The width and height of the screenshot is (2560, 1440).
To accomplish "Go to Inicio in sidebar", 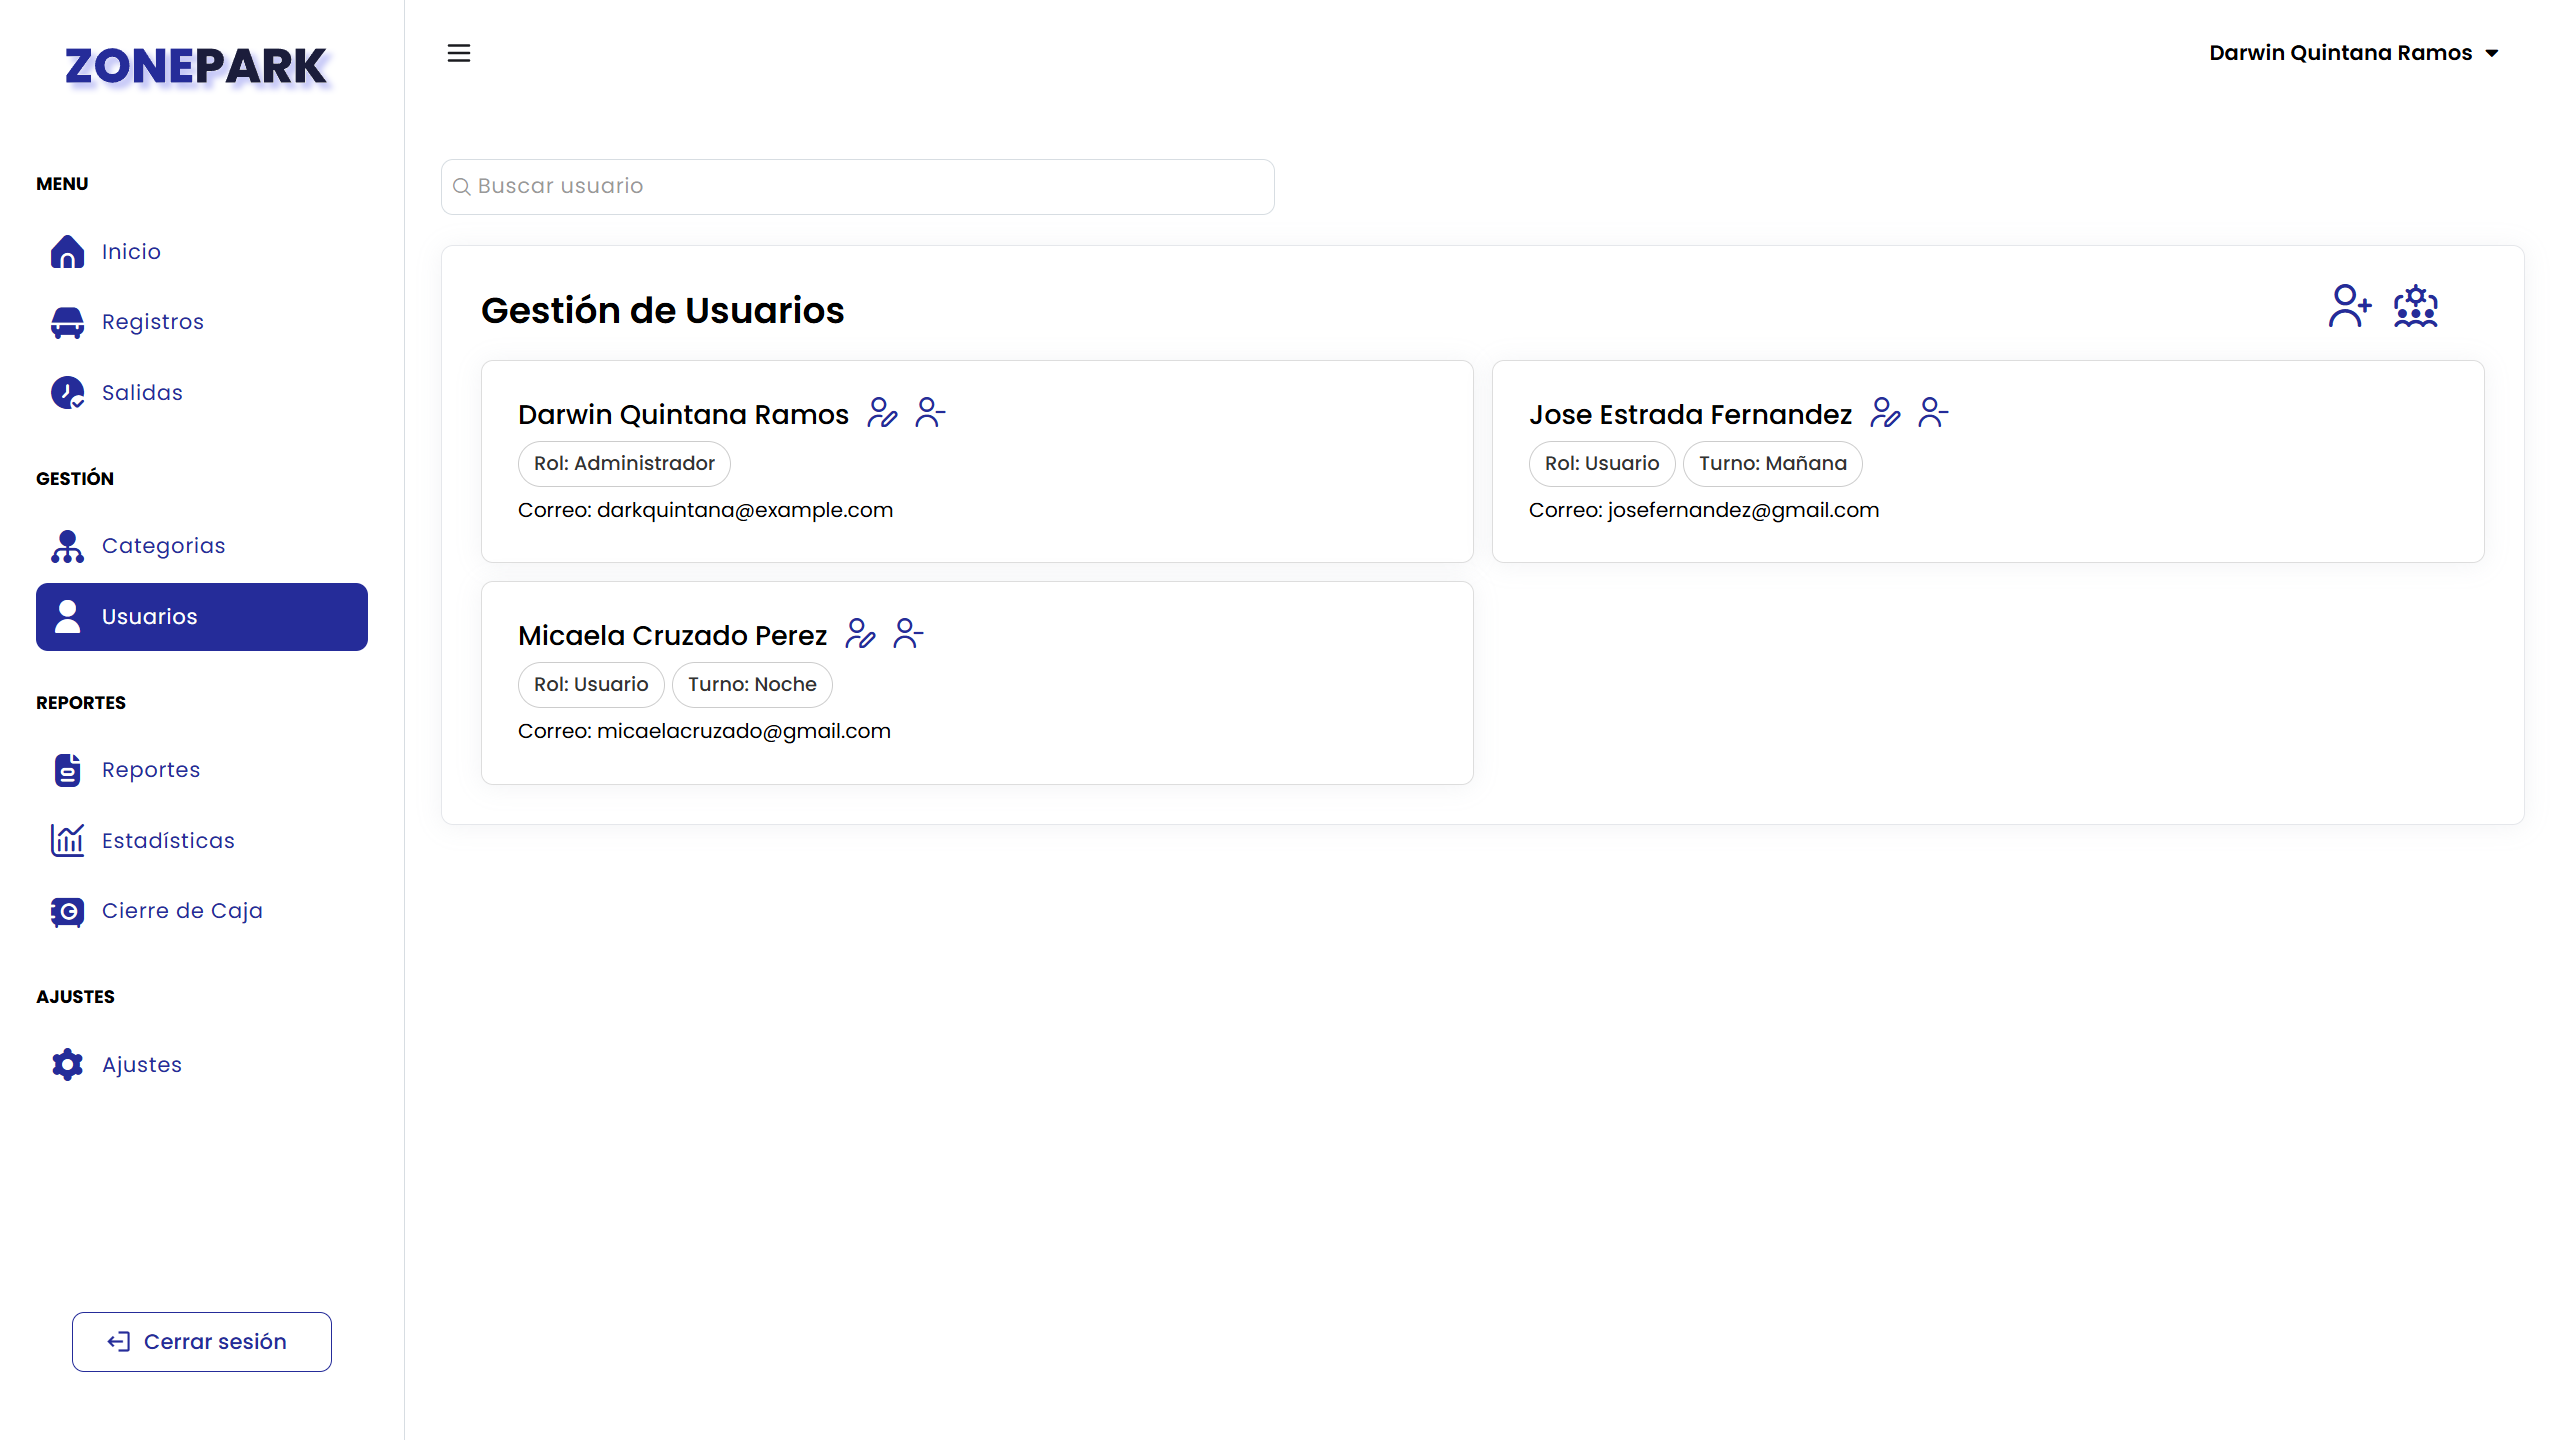I will point(130,252).
